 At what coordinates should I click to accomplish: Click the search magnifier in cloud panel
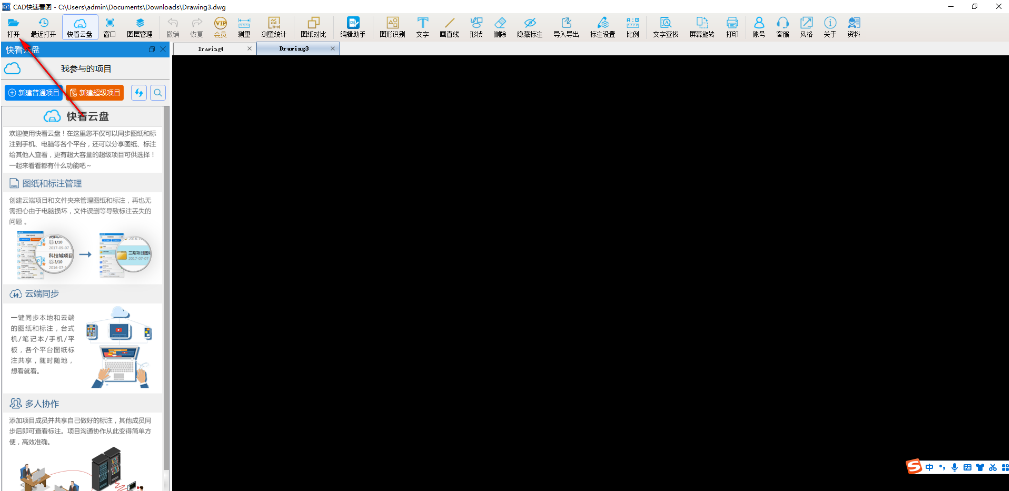pos(158,93)
